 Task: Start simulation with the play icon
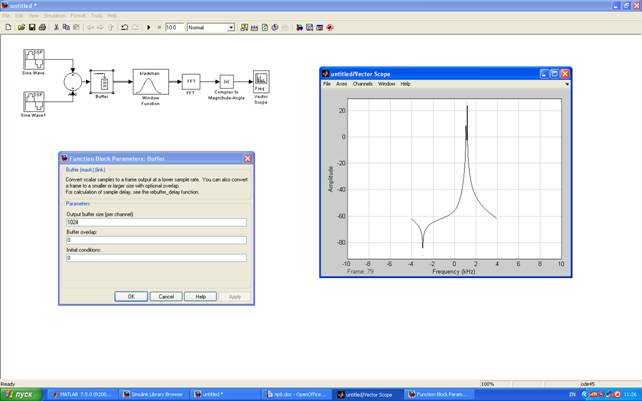pos(149,27)
